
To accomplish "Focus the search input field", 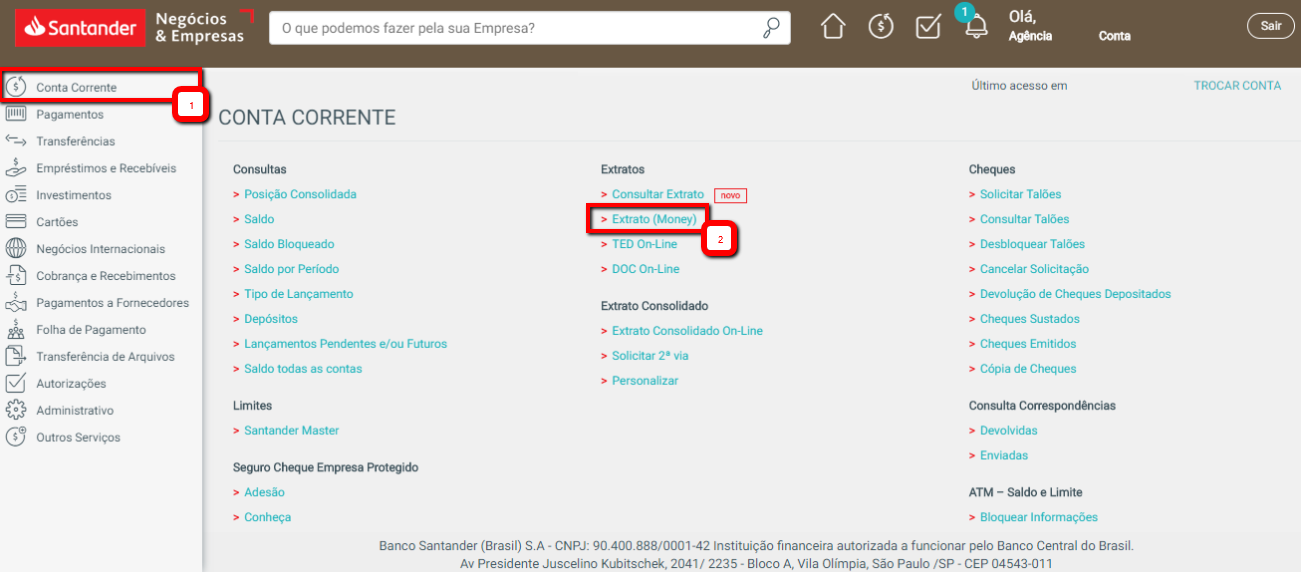I will [x=517, y=28].
